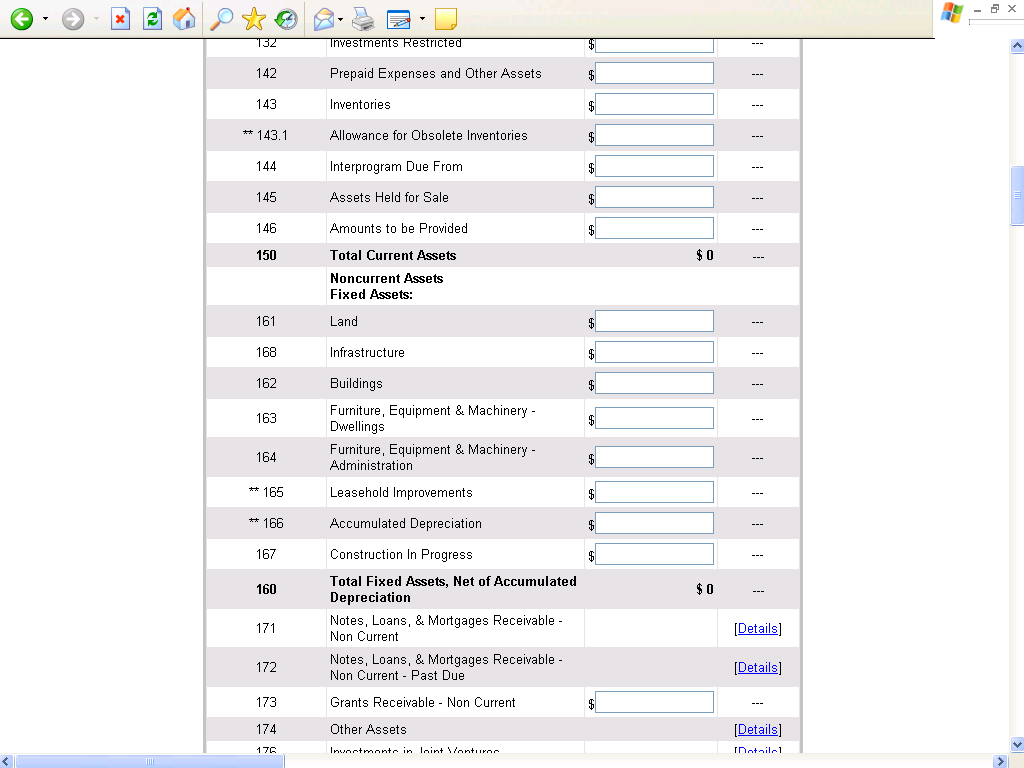
Task: Click the vertical scrollbar down arrow
Action: (x=1016, y=745)
